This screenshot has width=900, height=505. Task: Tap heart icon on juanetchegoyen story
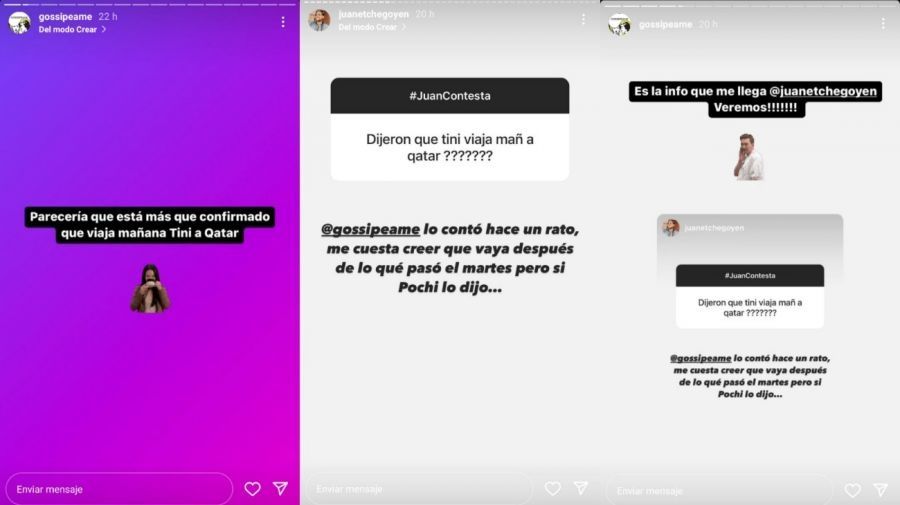553,488
